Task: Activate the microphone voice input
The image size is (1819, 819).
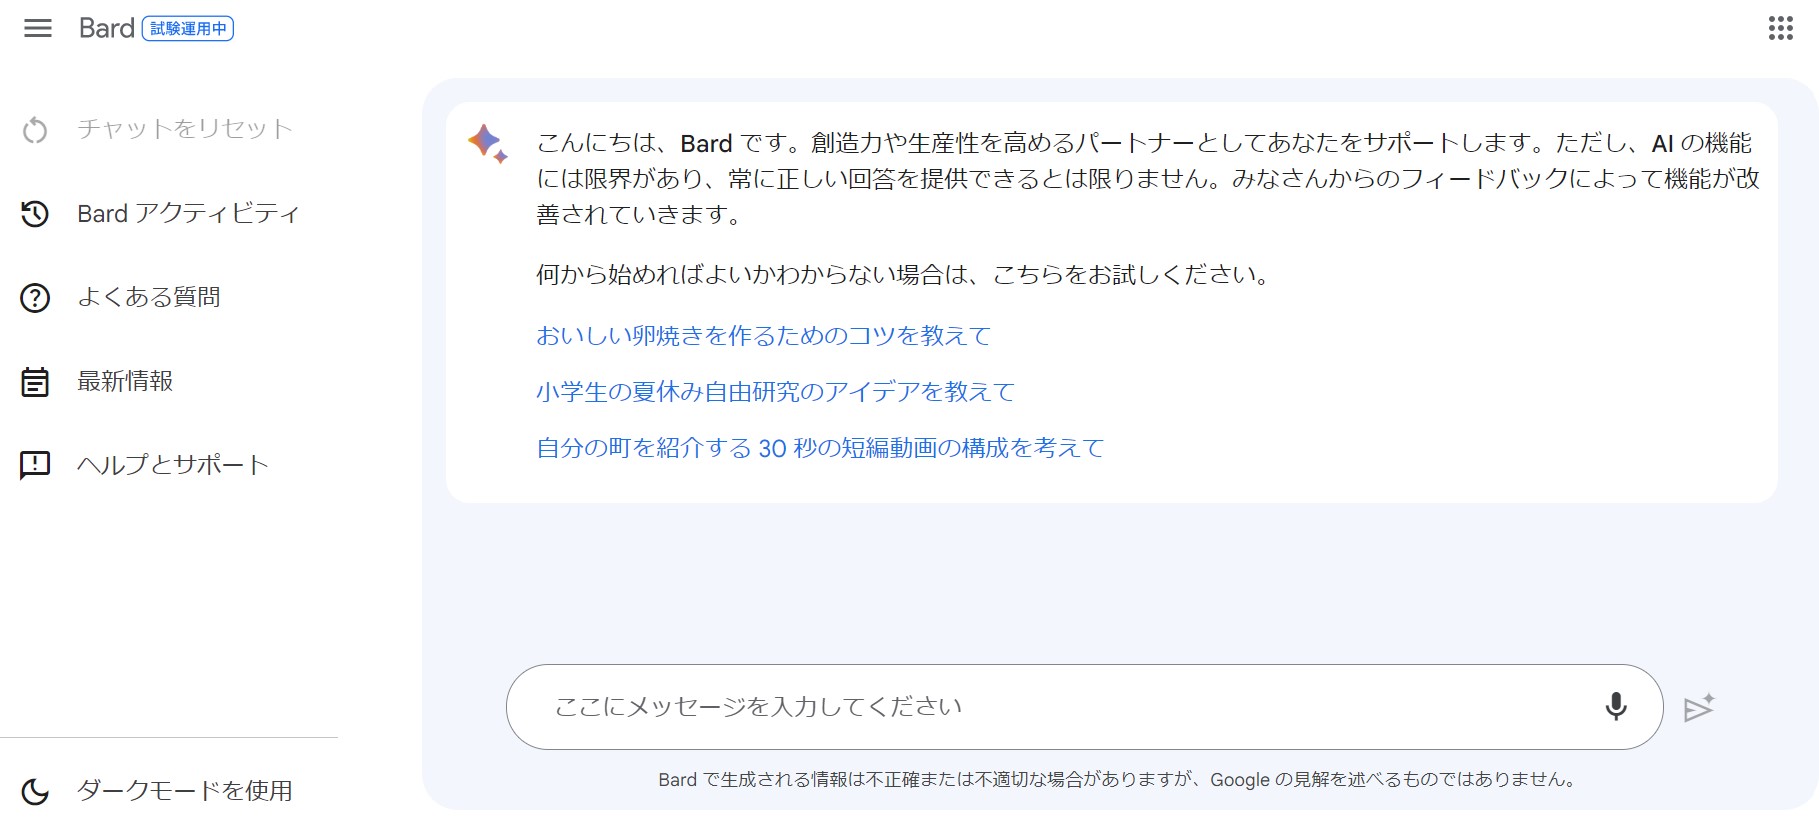Action: [x=1615, y=706]
